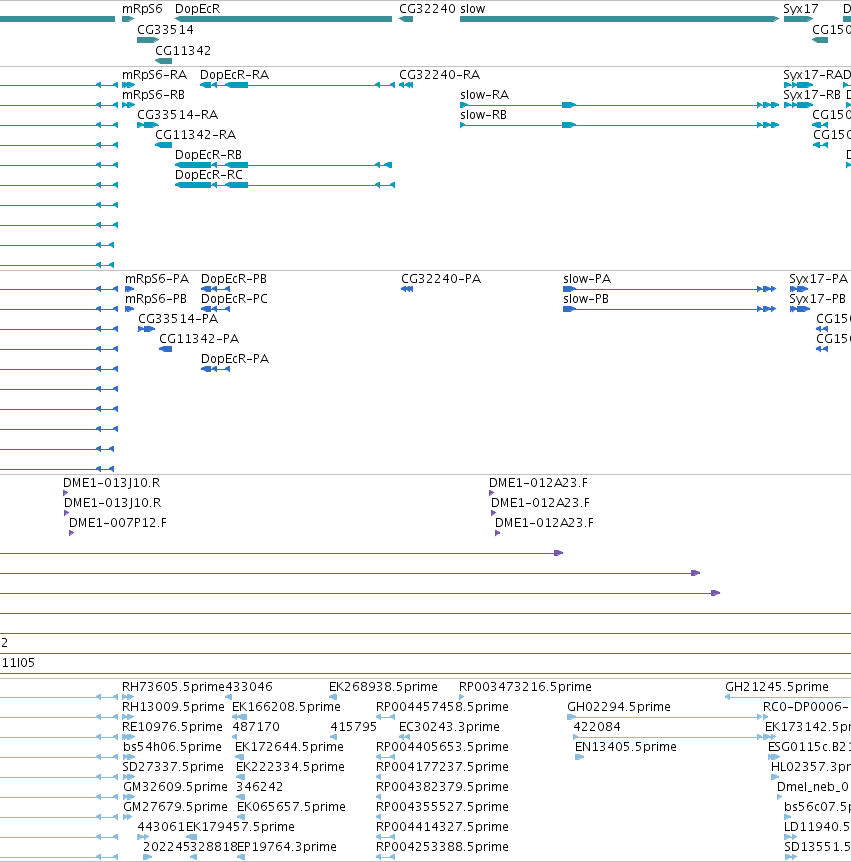Open EST EK268938.5prime

click(x=383, y=687)
